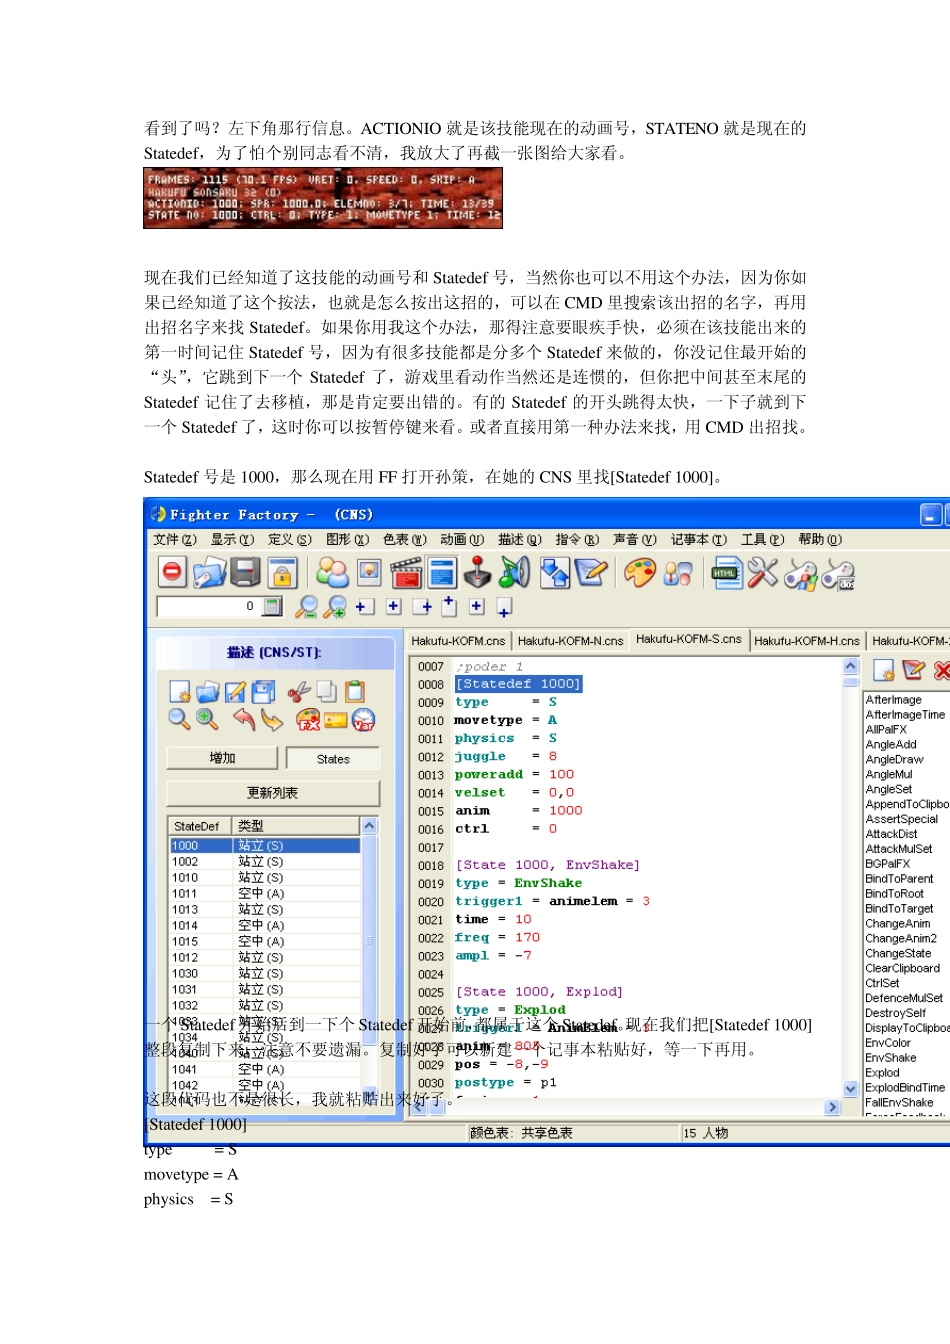
Task: Click the open folder icon in CNS panel
Action: (x=208, y=691)
